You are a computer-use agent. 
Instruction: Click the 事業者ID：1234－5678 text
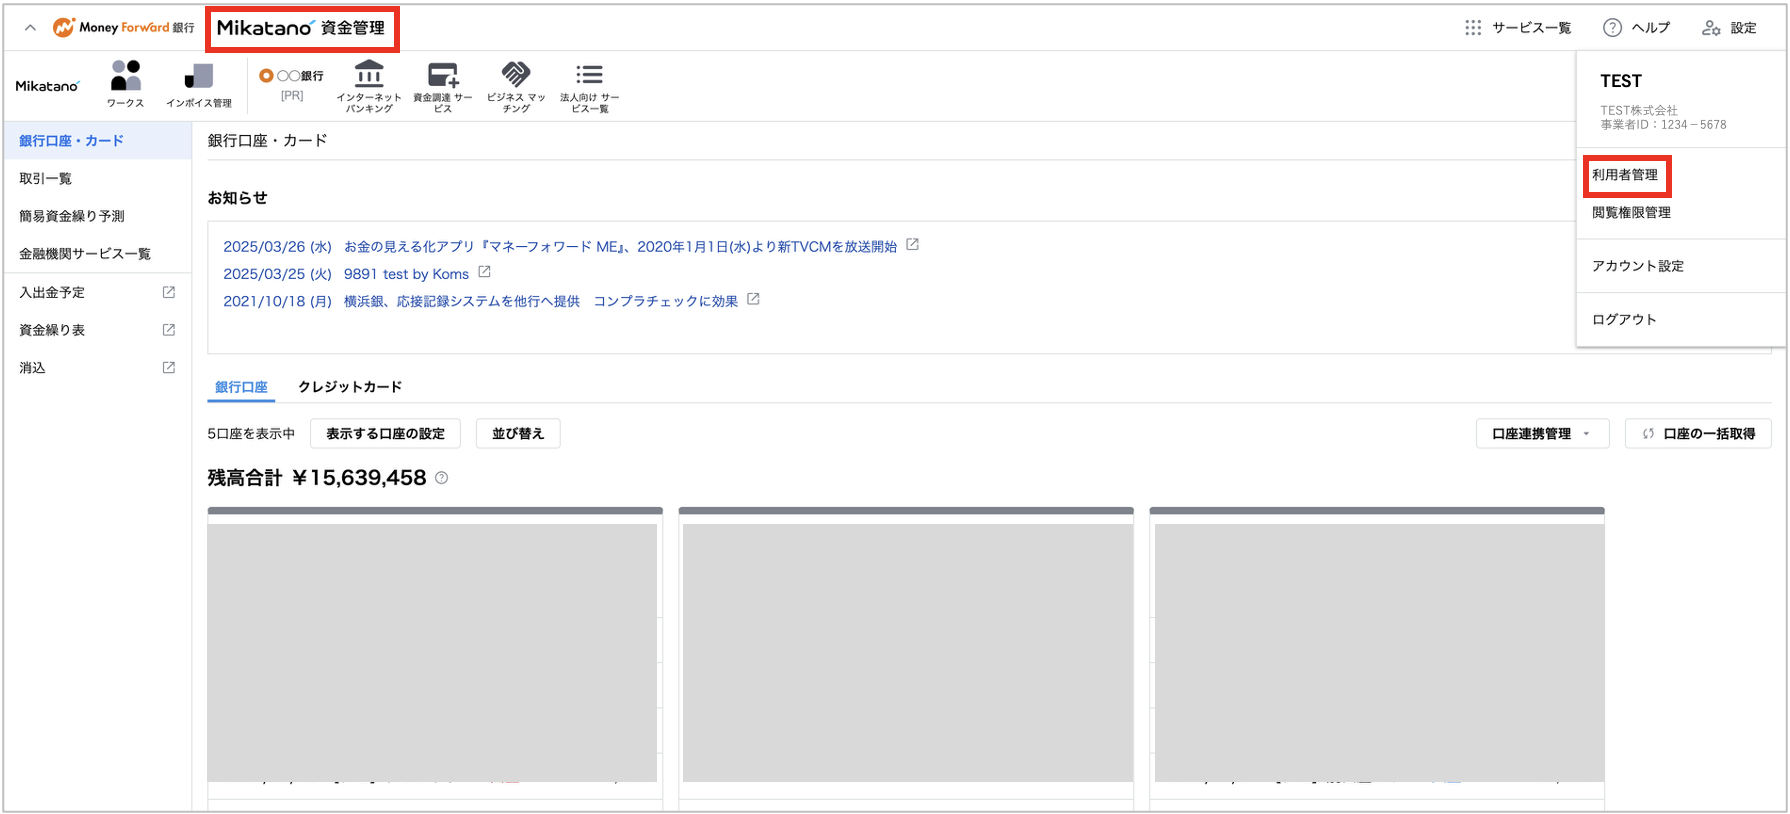pos(1663,125)
